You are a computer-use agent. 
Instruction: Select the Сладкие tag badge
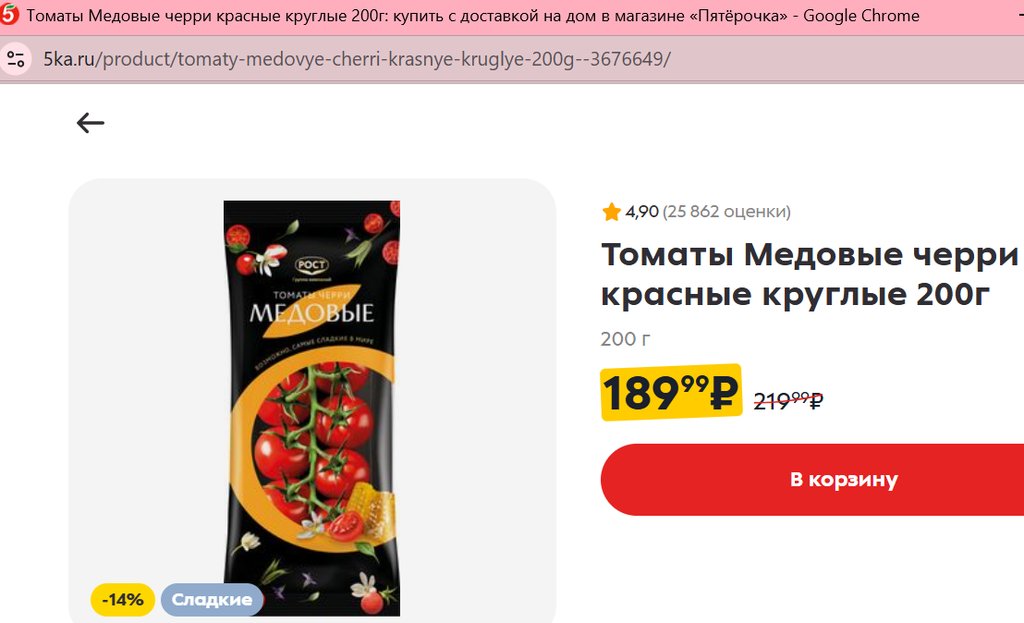point(212,599)
